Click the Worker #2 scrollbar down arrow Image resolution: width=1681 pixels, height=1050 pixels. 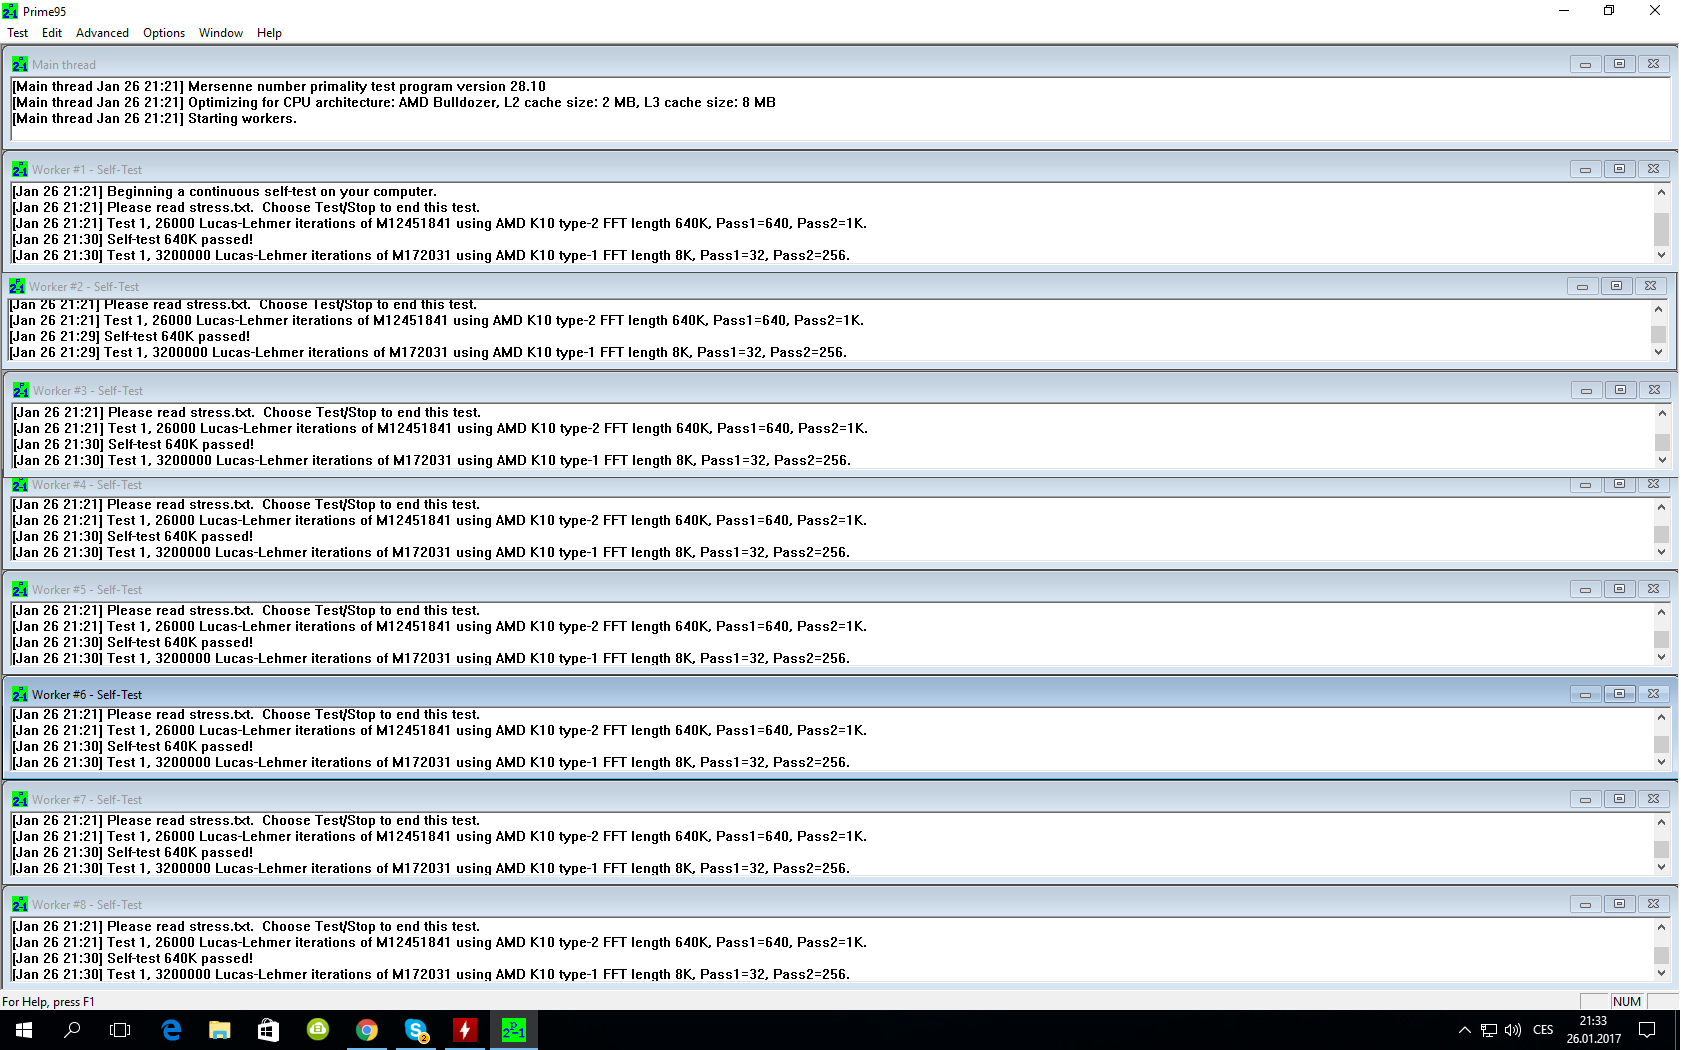click(1658, 352)
